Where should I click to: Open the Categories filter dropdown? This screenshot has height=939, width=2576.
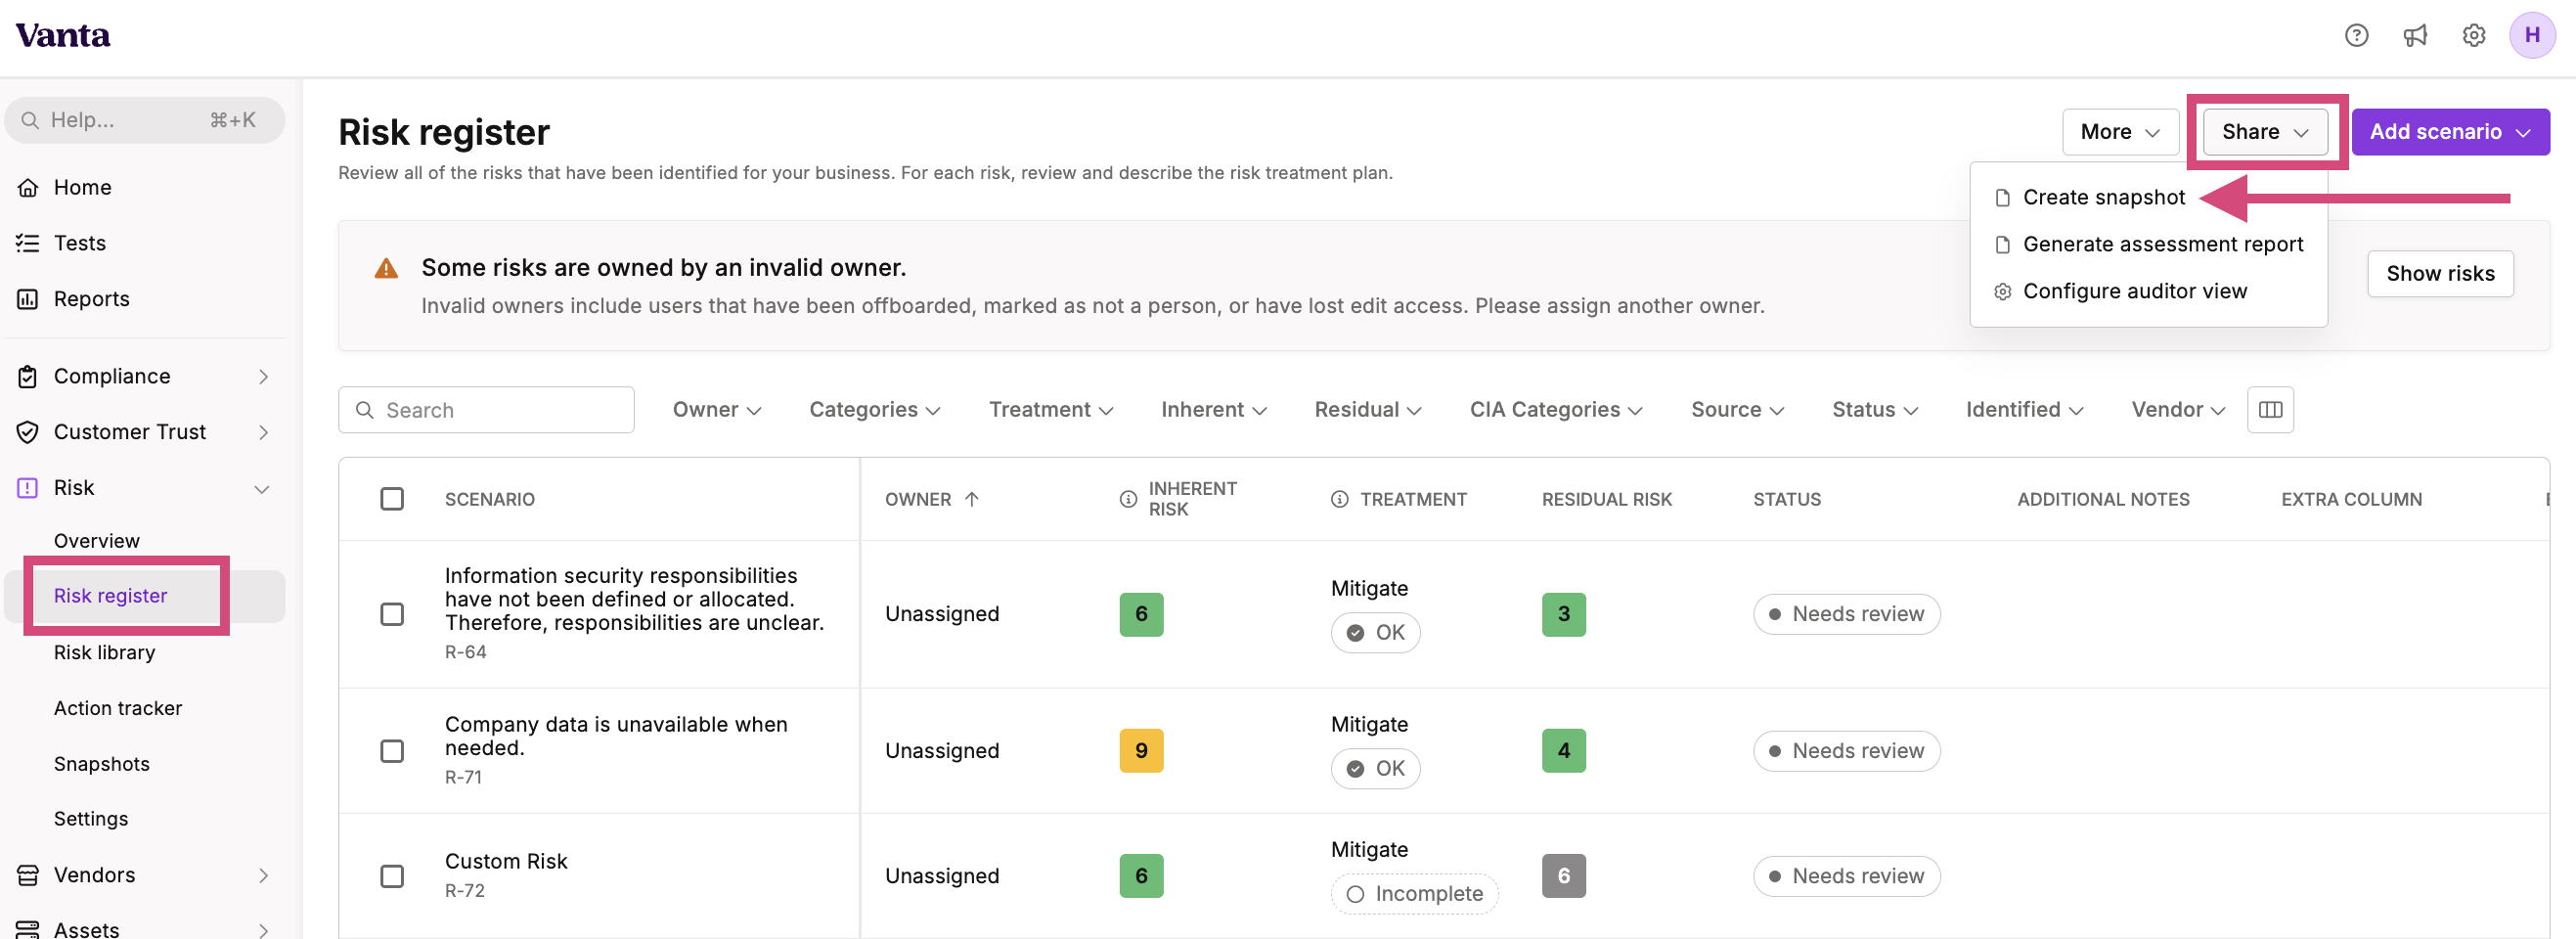coord(875,410)
